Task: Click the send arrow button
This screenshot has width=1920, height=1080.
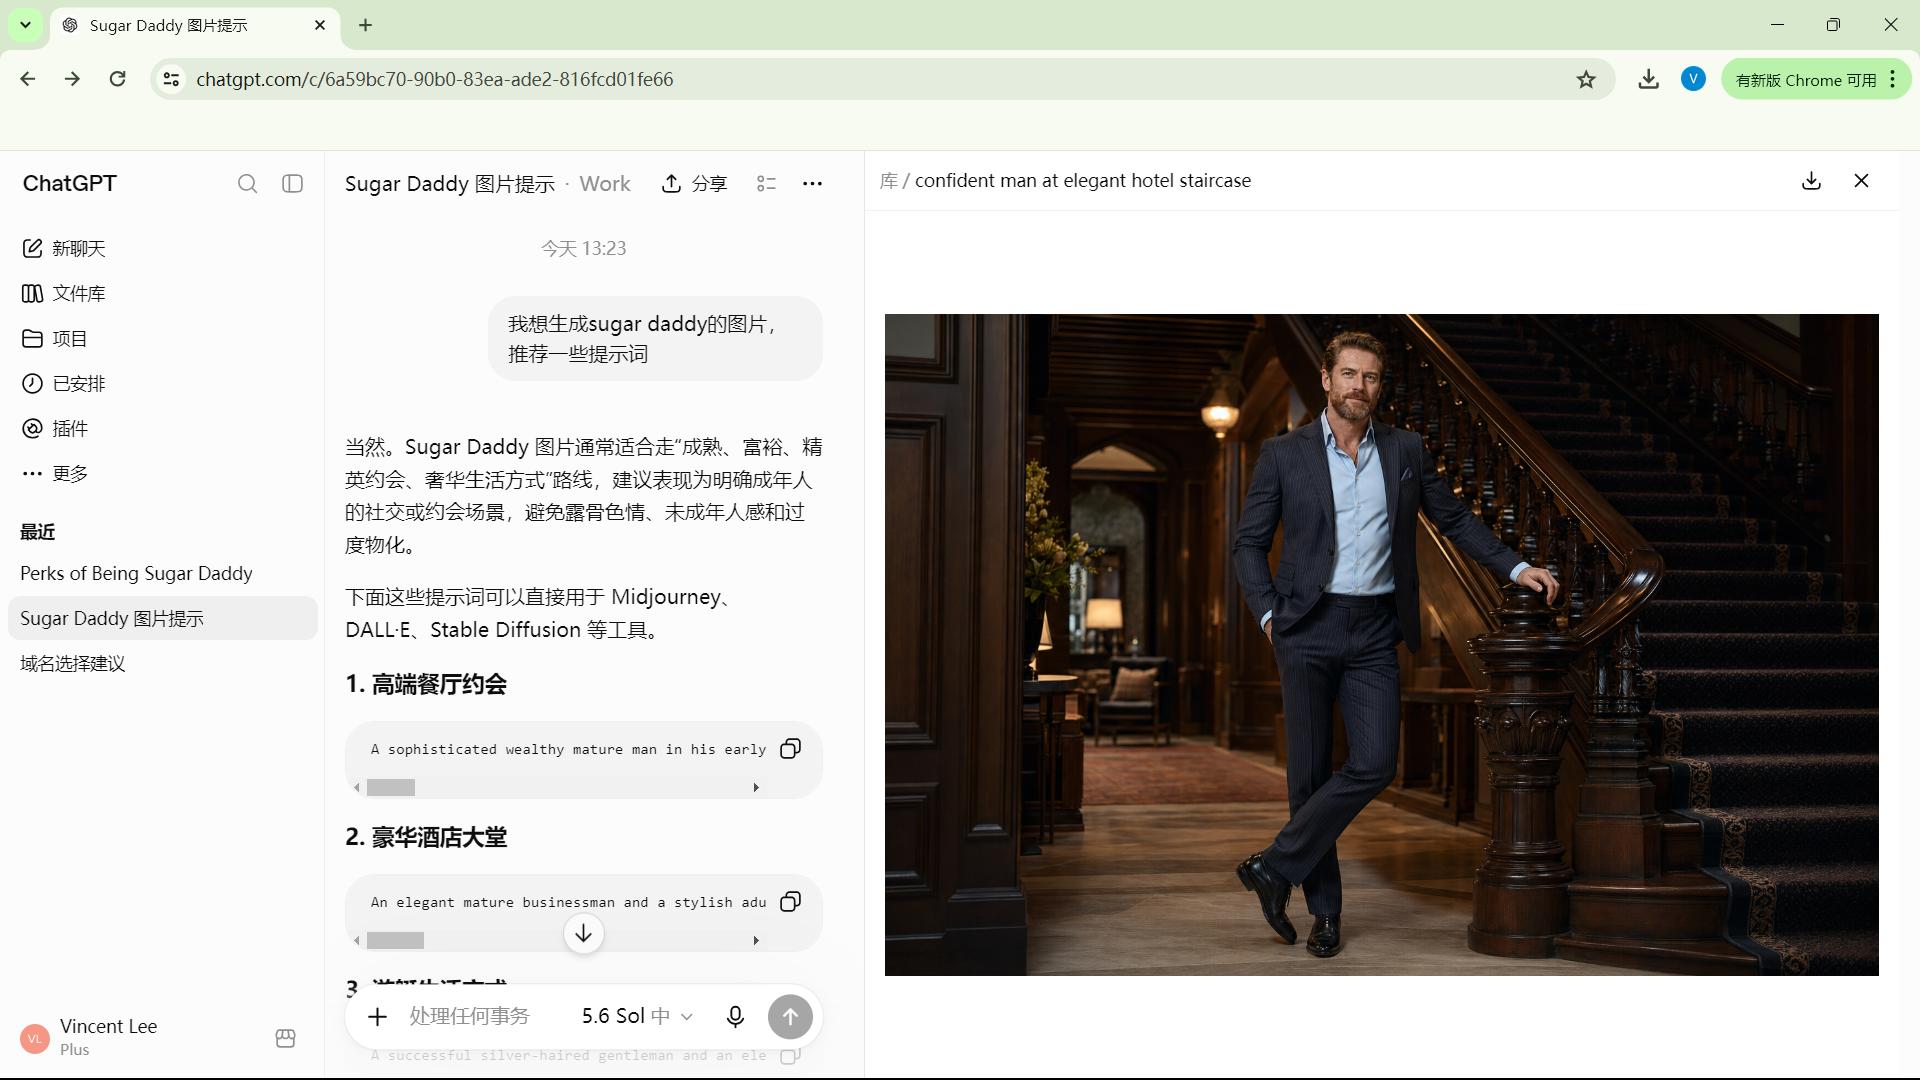Action: point(790,1017)
